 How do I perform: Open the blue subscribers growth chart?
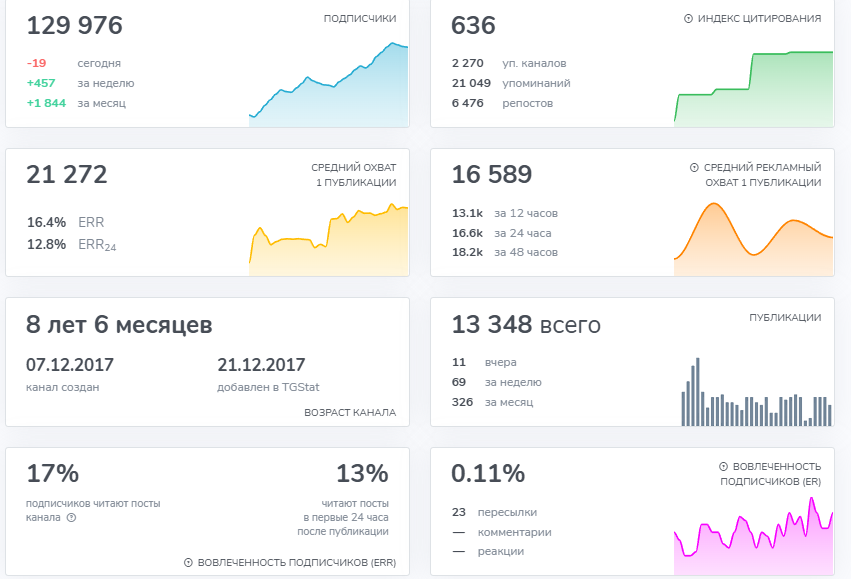click(328, 84)
